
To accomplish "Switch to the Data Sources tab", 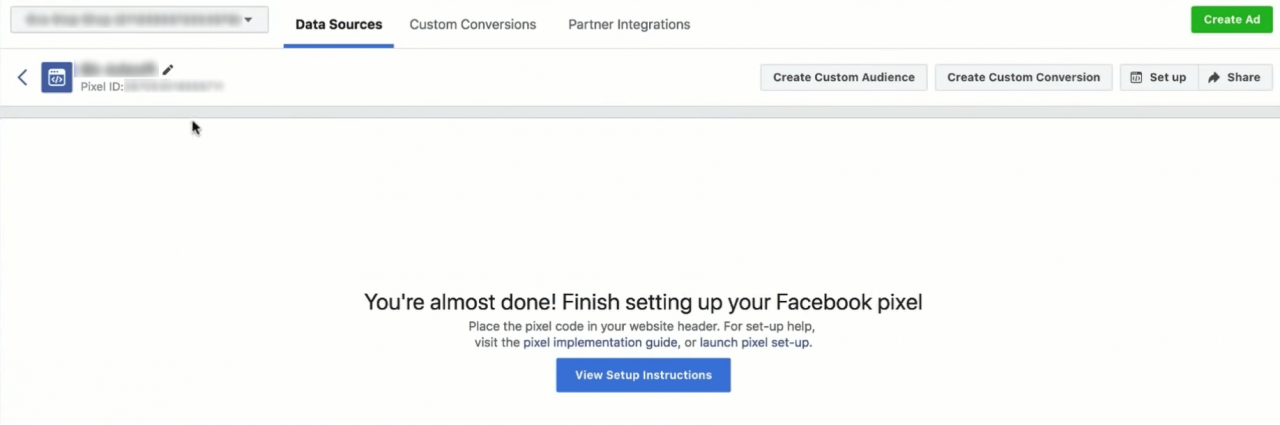I will coord(338,24).
